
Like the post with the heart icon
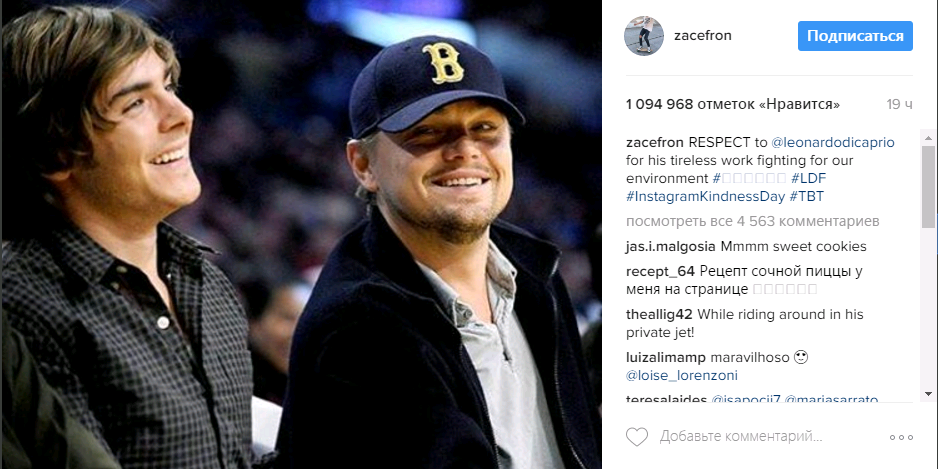pyautogui.click(x=637, y=437)
